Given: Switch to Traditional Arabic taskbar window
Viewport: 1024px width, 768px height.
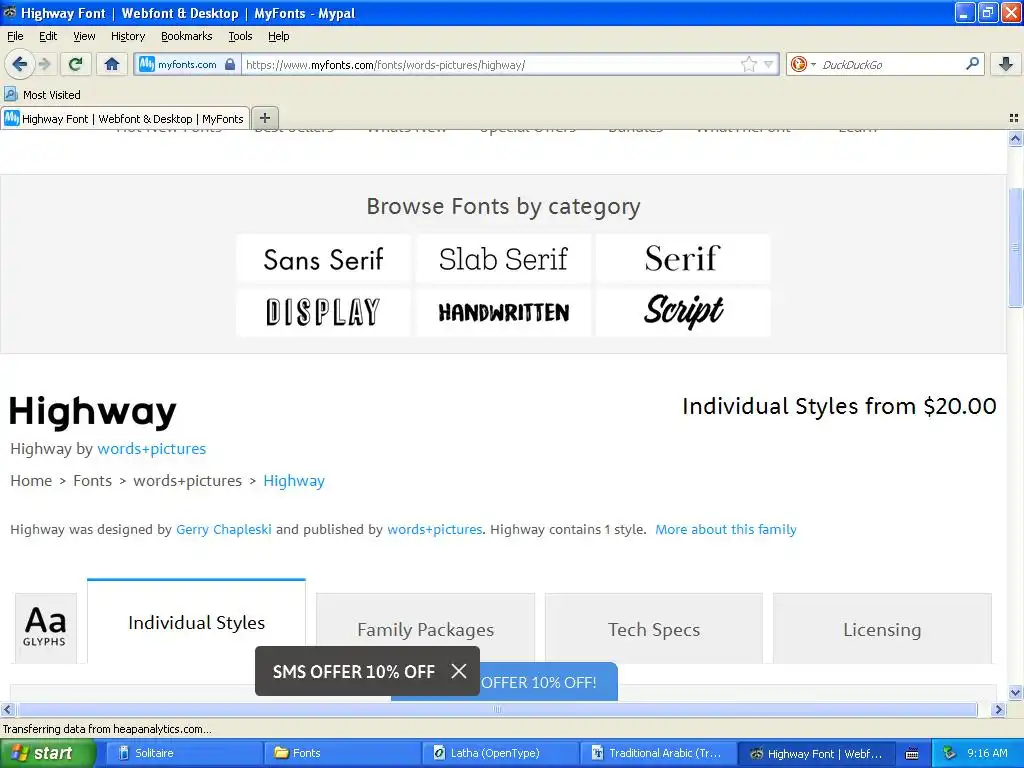Looking at the screenshot, I should point(660,753).
